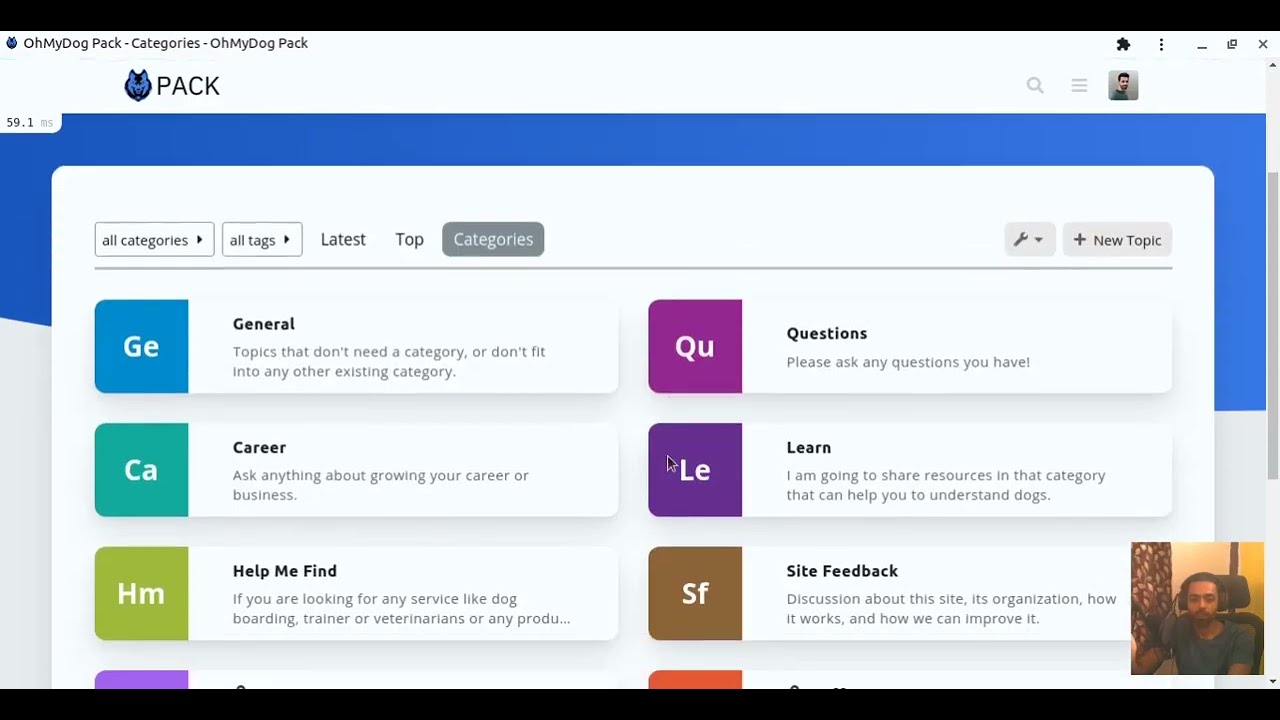The width and height of the screenshot is (1280, 720).
Task: Open the browser three-dot menu
Action: click(1161, 44)
